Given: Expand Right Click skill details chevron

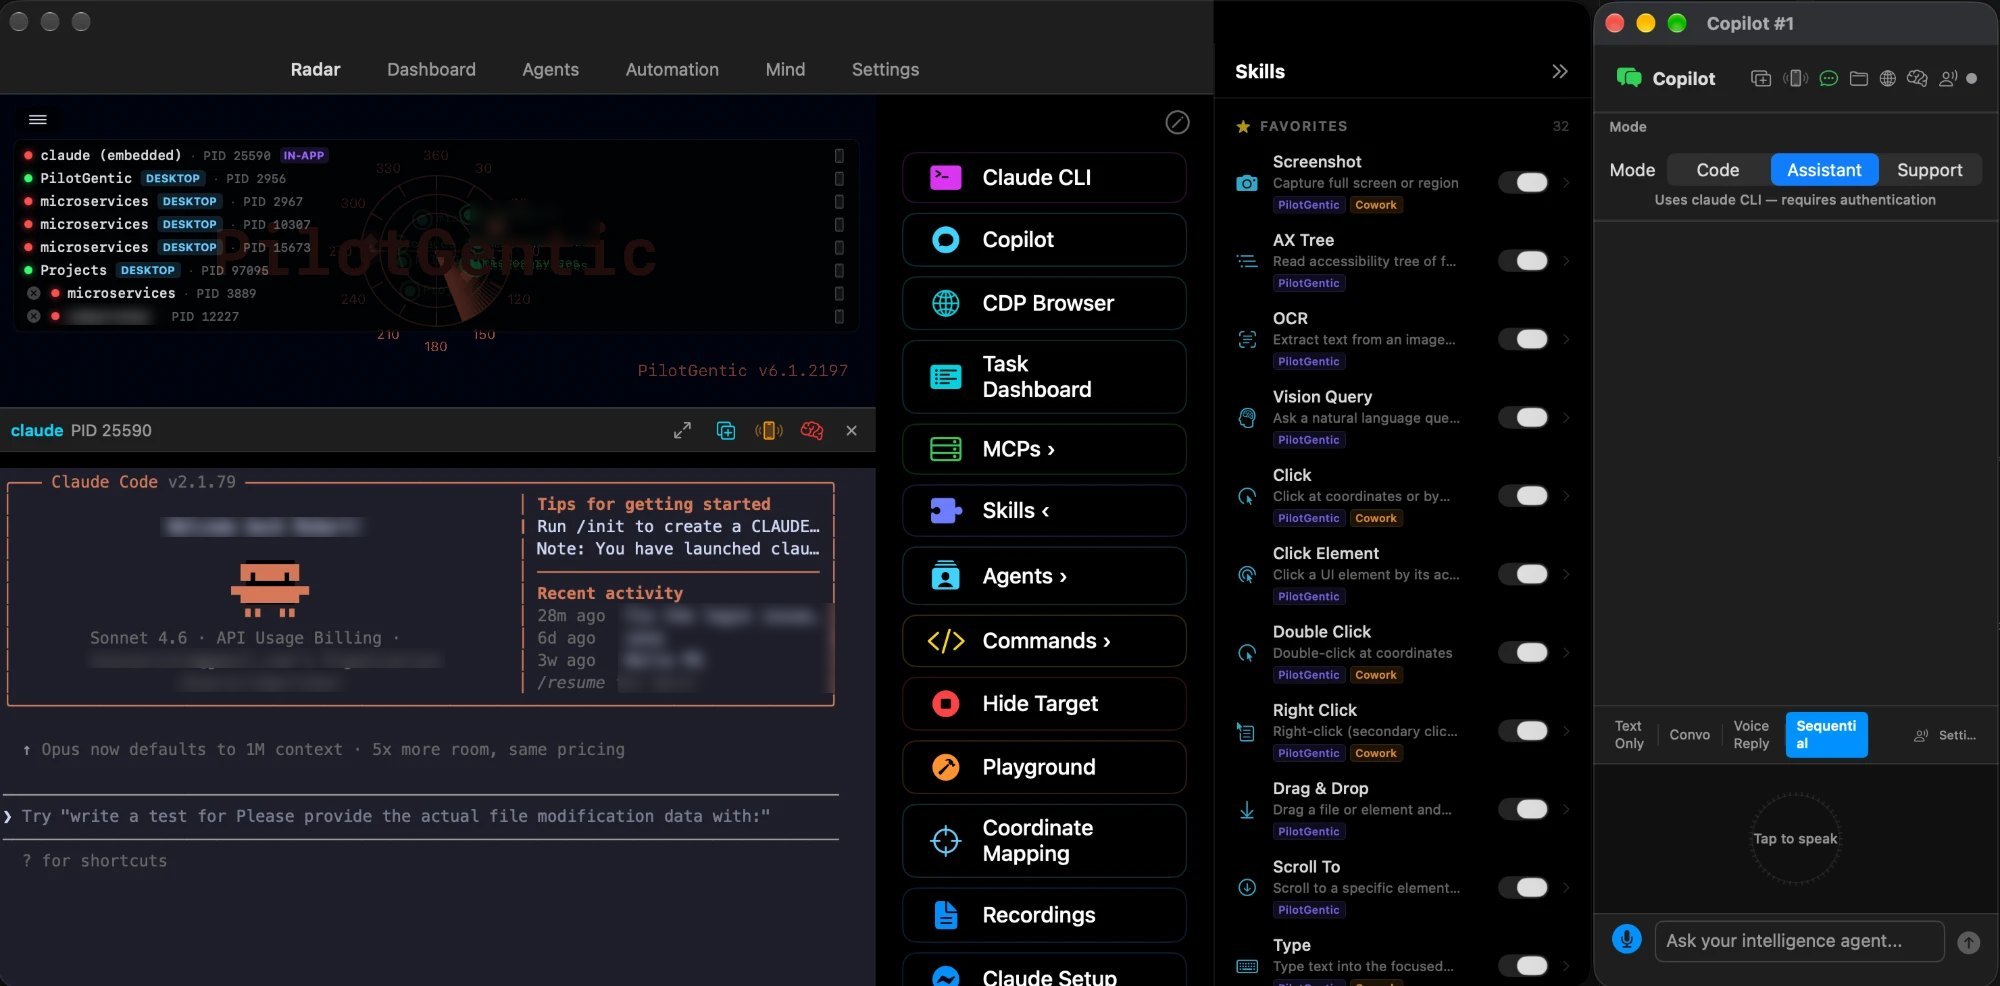Looking at the screenshot, I should 1566,731.
